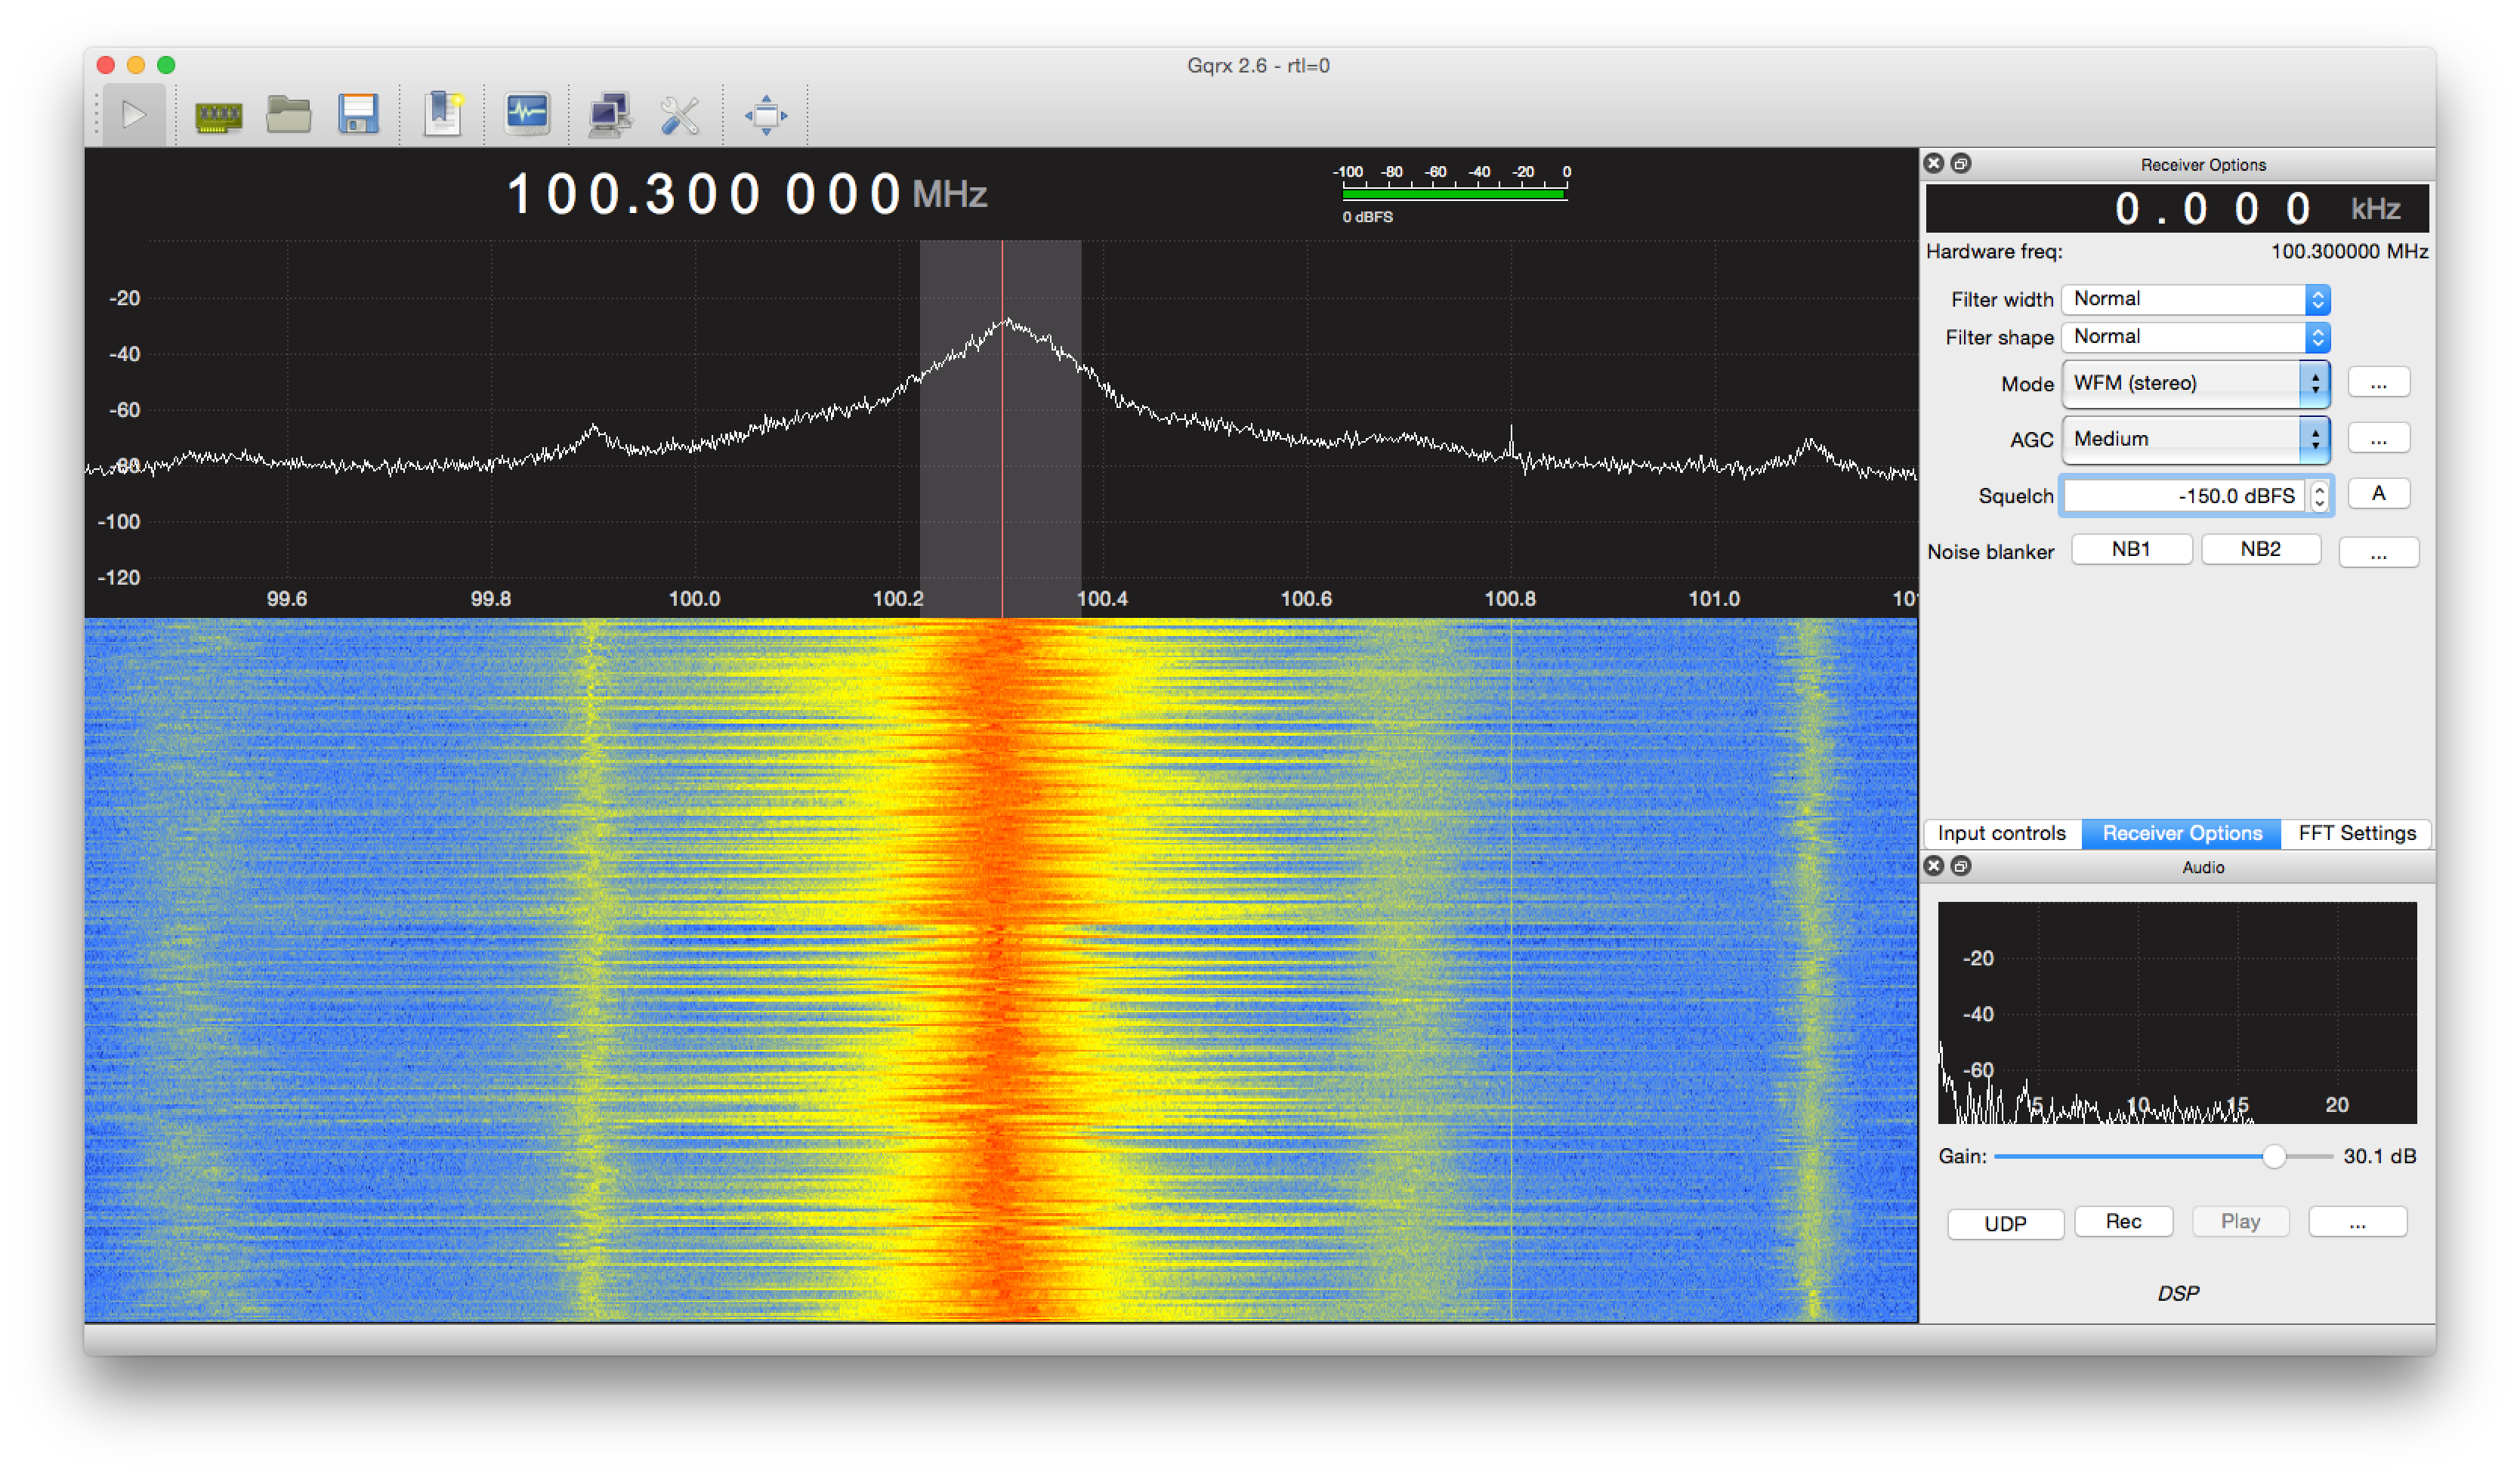Load settings with the folder icon

pyautogui.click(x=288, y=115)
